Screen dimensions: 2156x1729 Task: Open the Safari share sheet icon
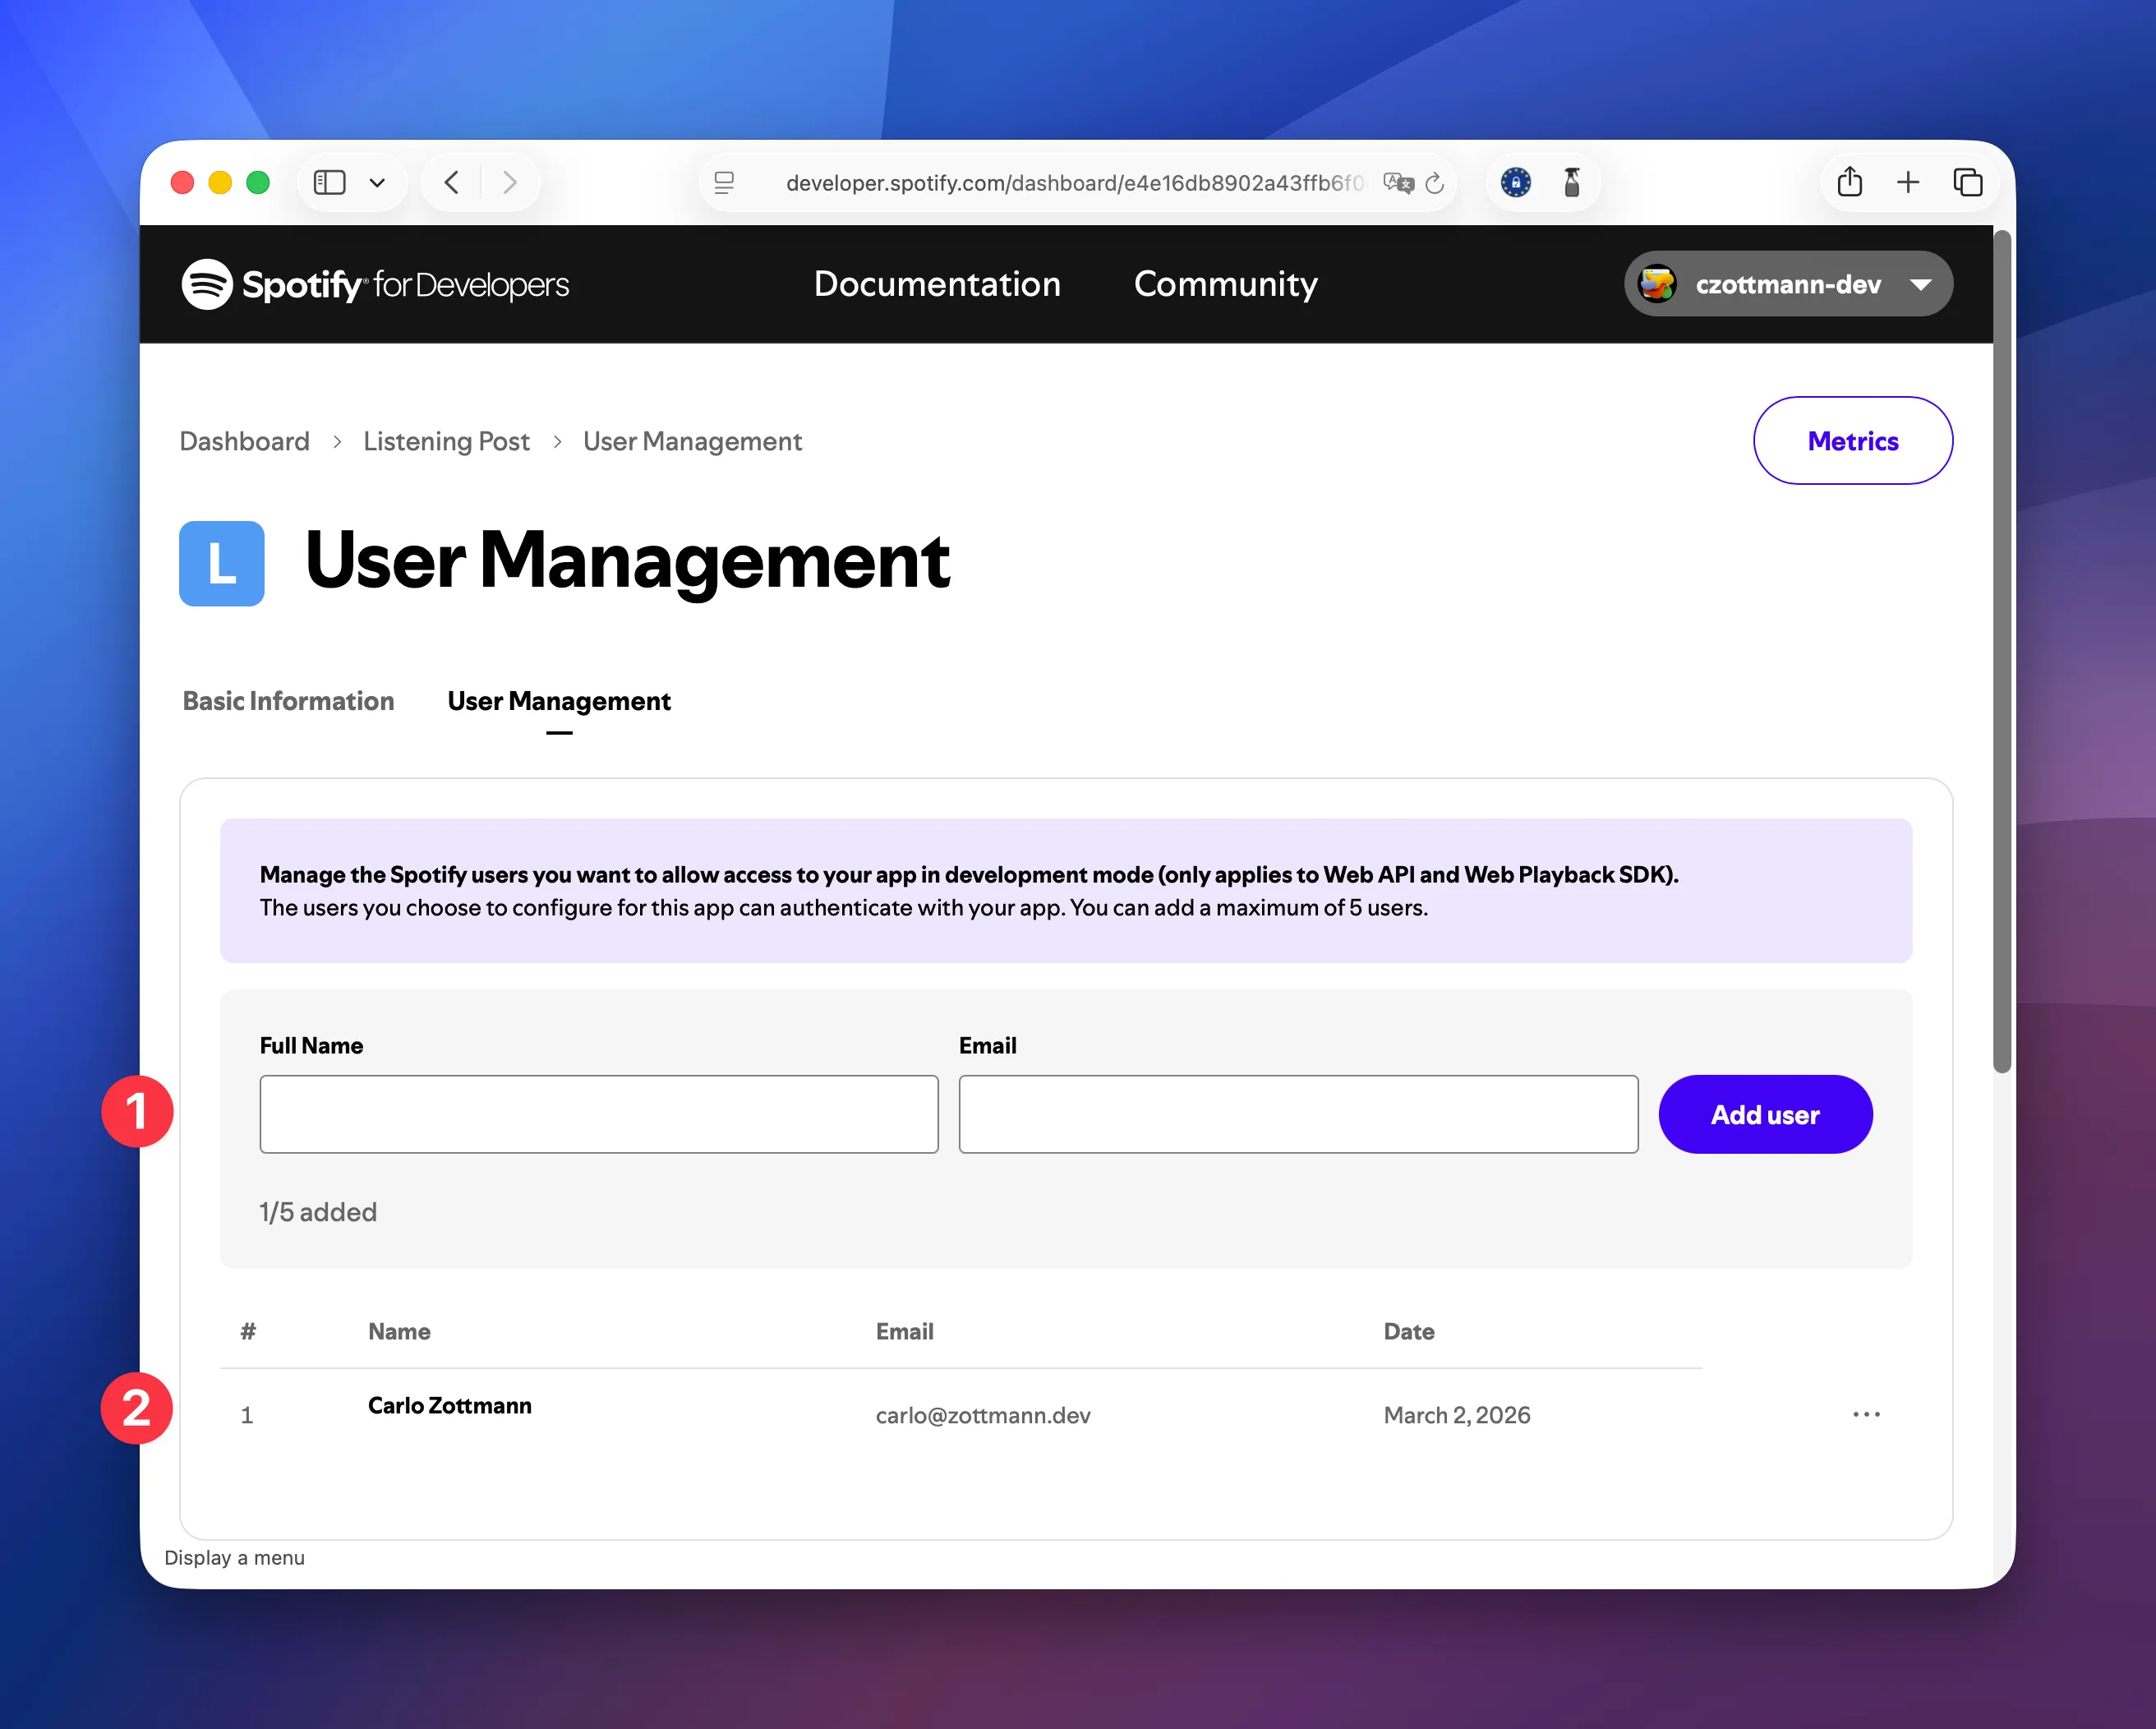click(x=1849, y=182)
